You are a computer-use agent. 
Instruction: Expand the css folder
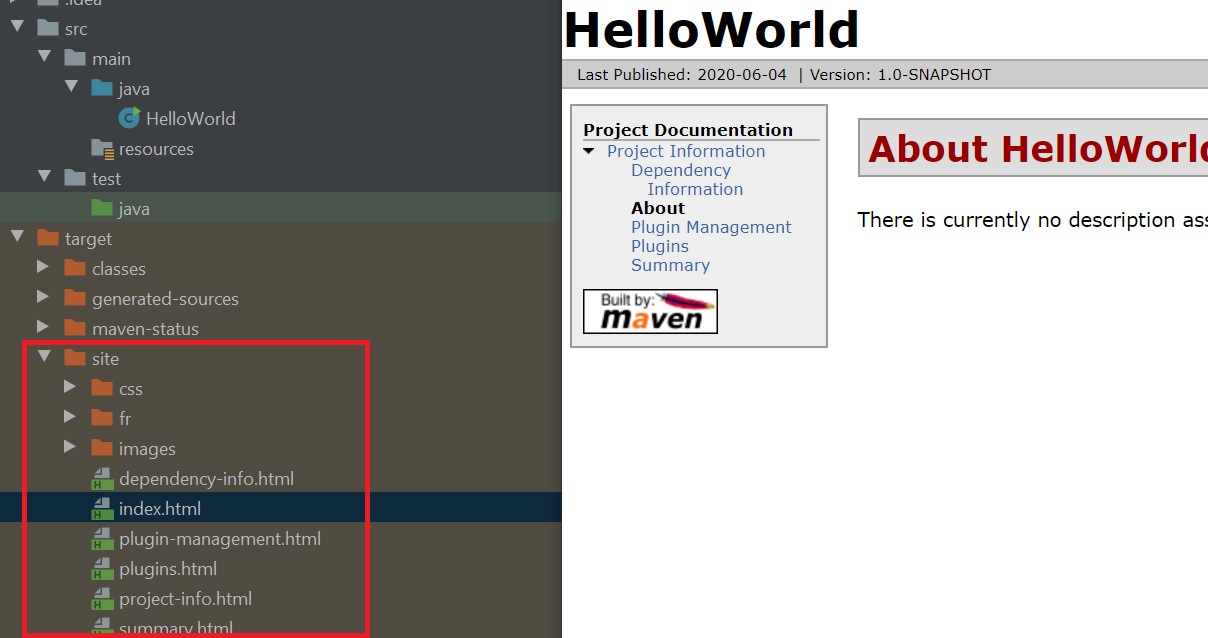pyautogui.click(x=70, y=388)
